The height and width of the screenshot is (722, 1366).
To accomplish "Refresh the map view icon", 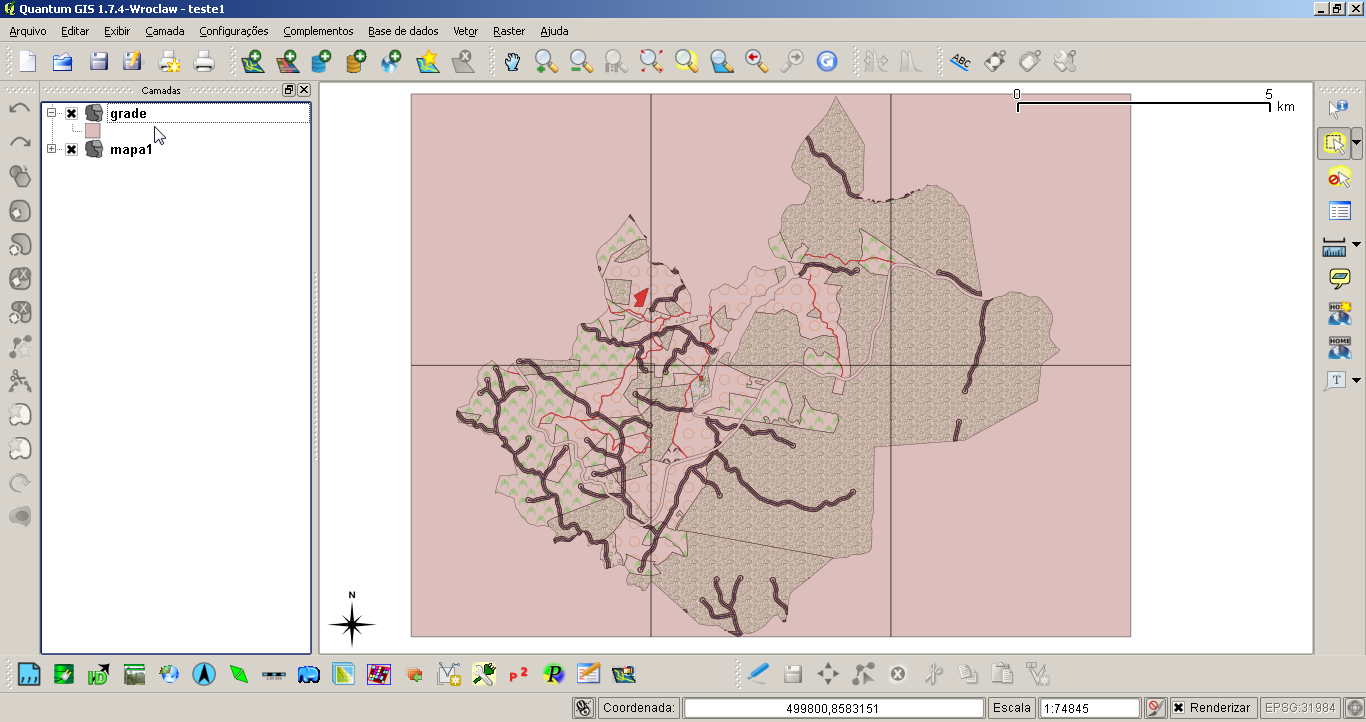I will coord(827,62).
